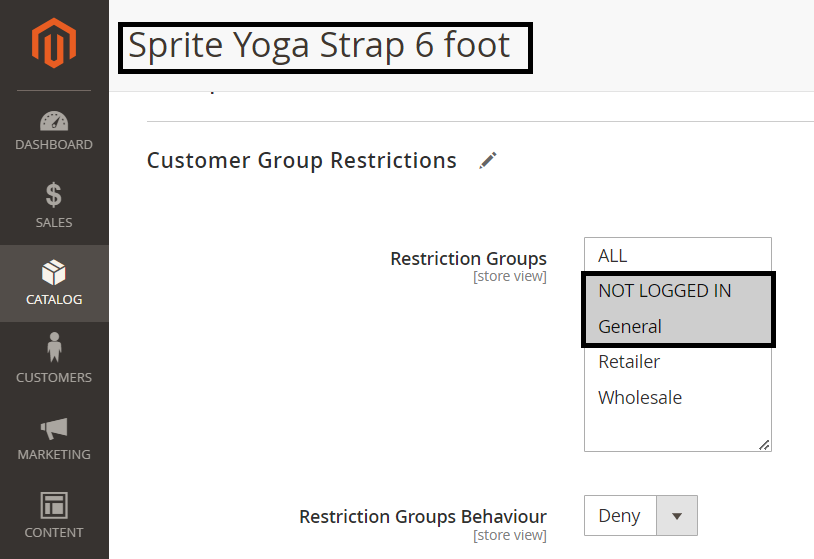Open Restriction Groups Behaviour dropdown arrow
Viewport: 814px width, 559px height.
(677, 516)
